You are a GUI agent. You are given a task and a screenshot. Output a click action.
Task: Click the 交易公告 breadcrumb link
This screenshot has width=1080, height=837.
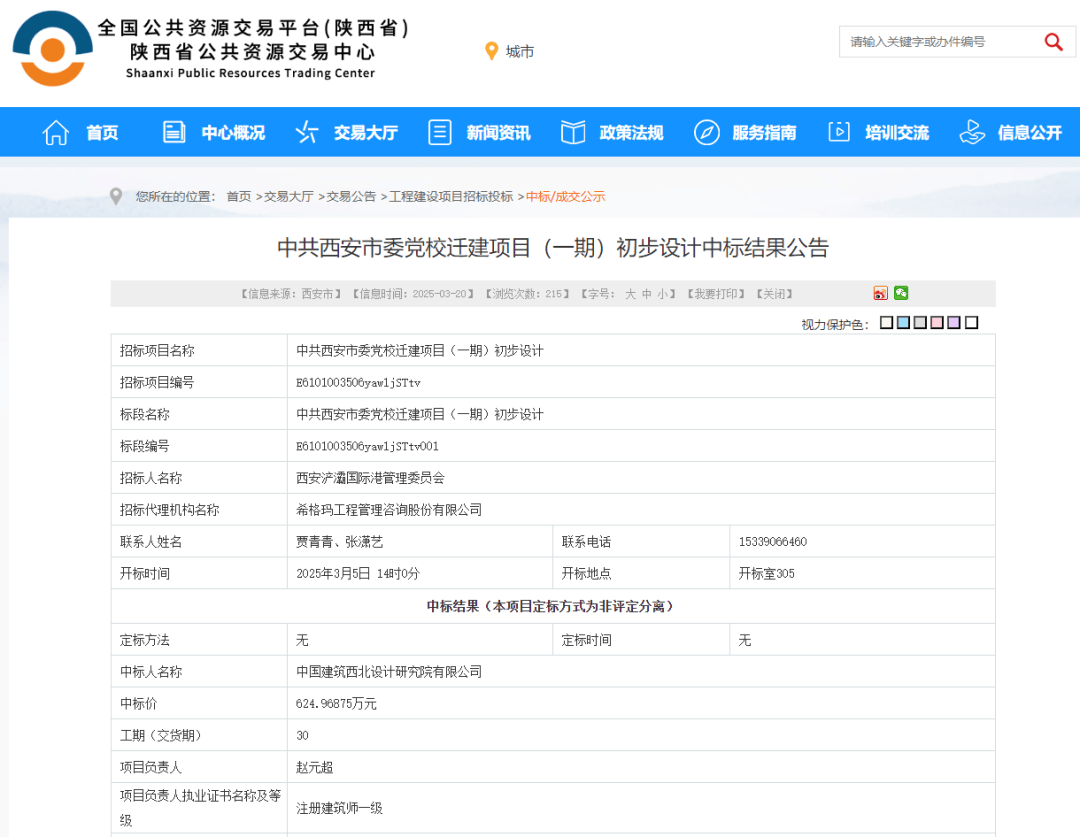pos(351,196)
